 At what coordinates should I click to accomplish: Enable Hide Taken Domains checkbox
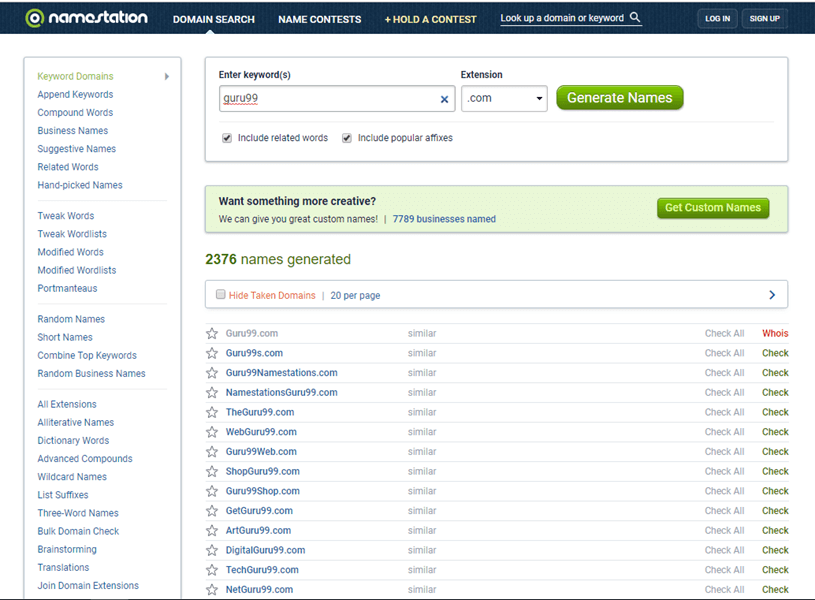point(221,295)
